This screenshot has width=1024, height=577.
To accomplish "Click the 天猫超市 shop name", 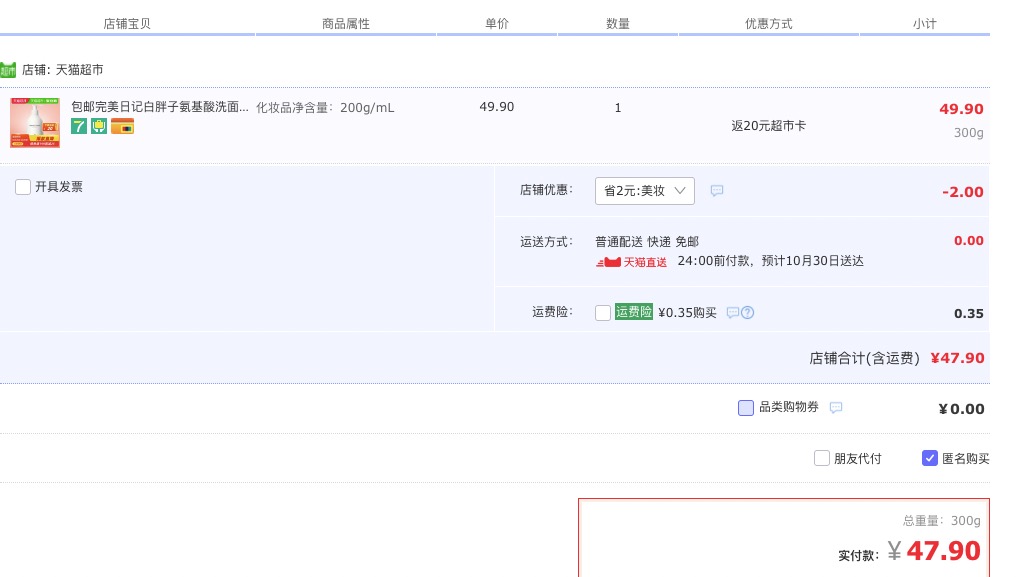I will (79, 70).
